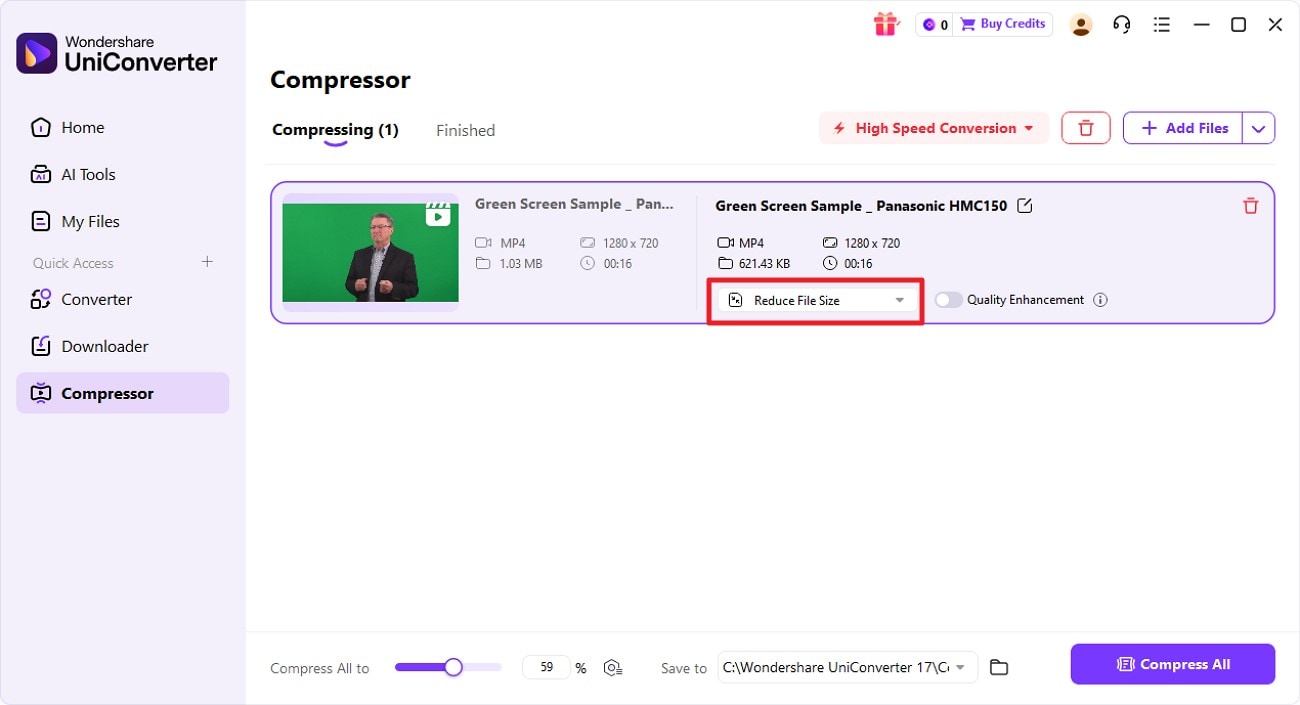Open customer support via headset icon
Viewport: 1300px width, 705px height.
tap(1121, 23)
